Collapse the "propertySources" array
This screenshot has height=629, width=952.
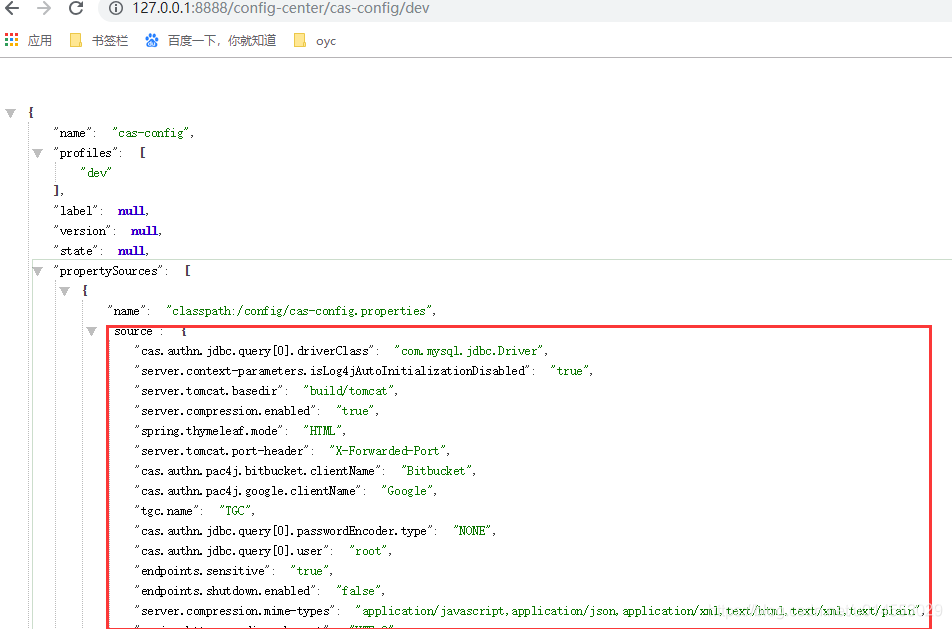38,271
